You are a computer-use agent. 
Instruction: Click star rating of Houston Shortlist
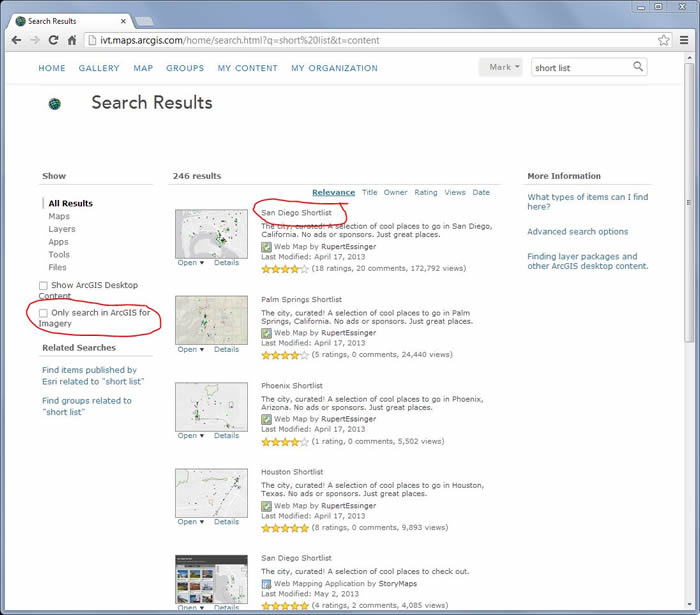click(285, 528)
